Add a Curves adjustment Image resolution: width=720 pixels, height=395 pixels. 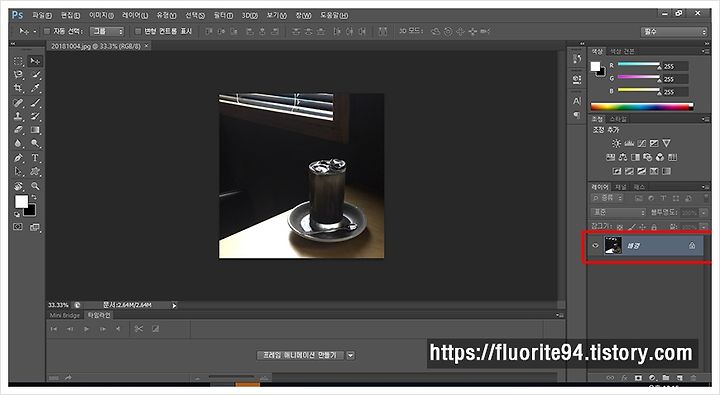[x=641, y=143]
